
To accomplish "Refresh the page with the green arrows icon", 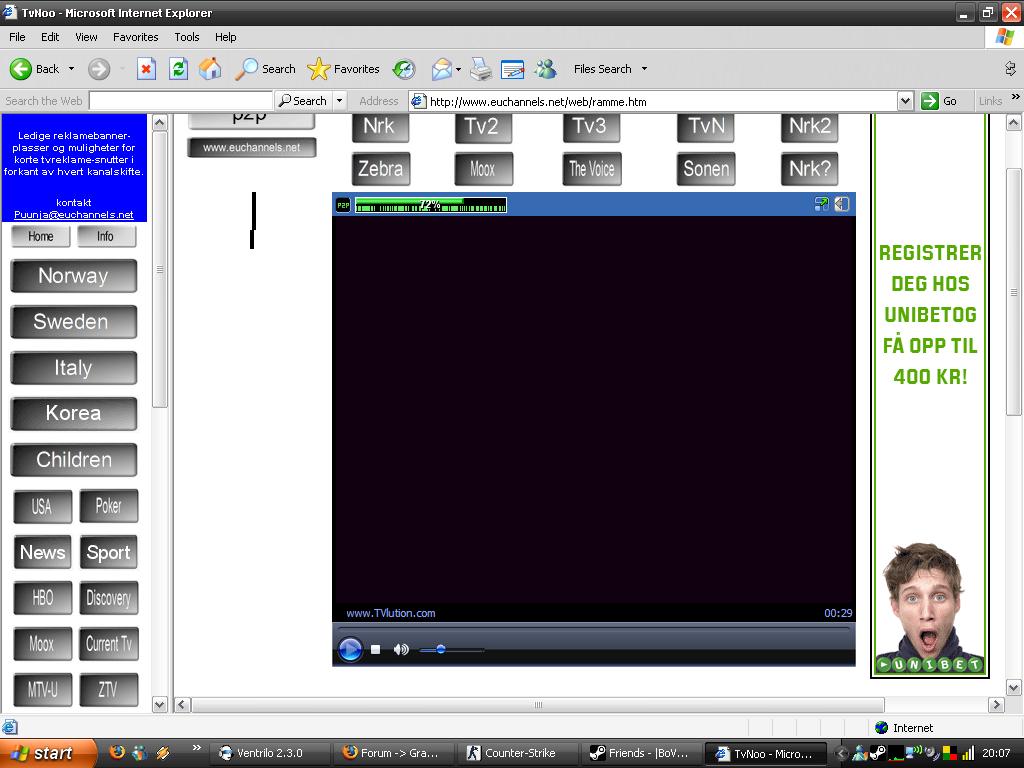I will [178, 69].
